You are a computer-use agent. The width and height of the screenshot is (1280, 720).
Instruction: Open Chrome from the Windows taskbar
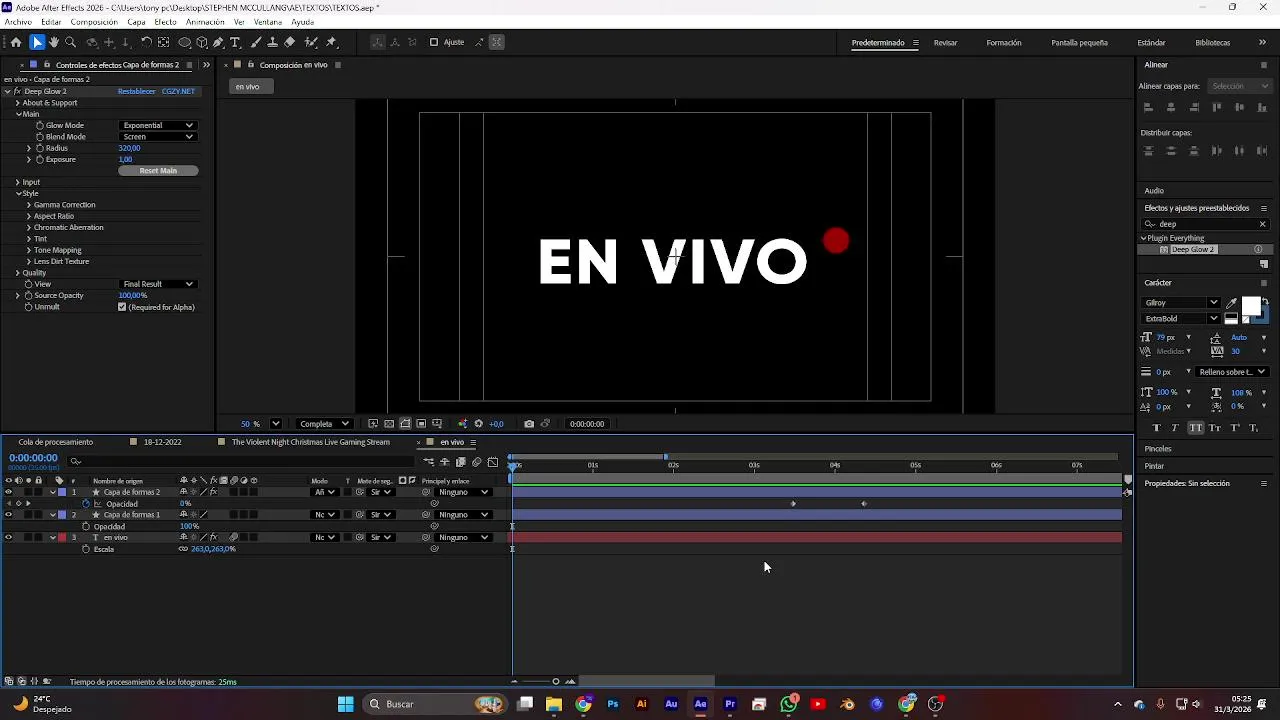(x=583, y=704)
